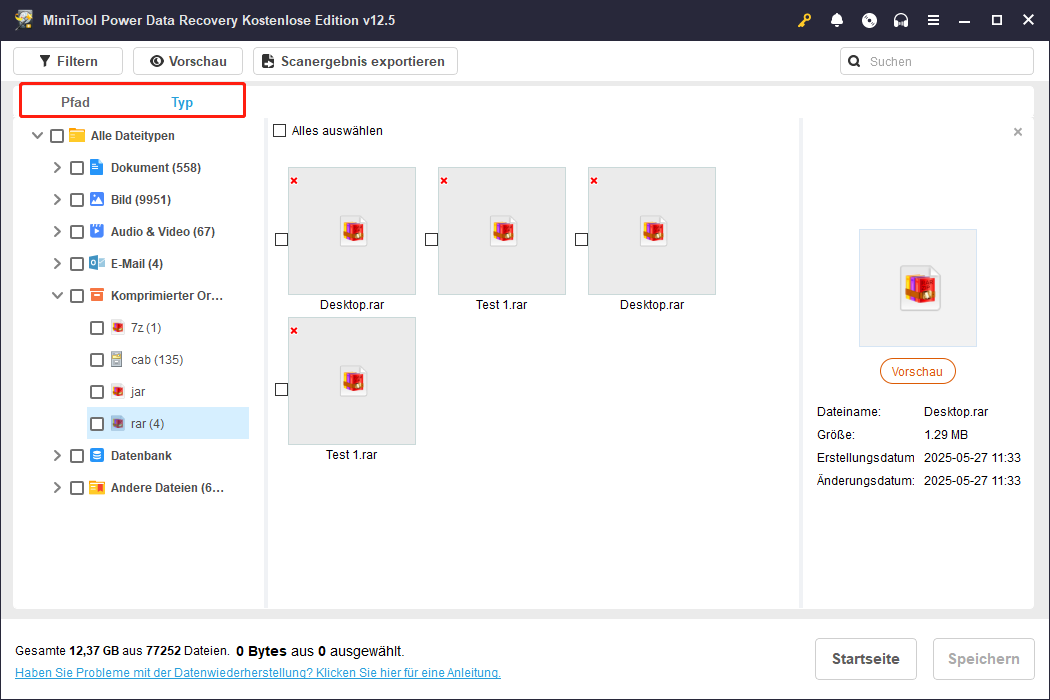Switch to the Pfad tab
This screenshot has width=1050, height=700.
click(x=75, y=102)
